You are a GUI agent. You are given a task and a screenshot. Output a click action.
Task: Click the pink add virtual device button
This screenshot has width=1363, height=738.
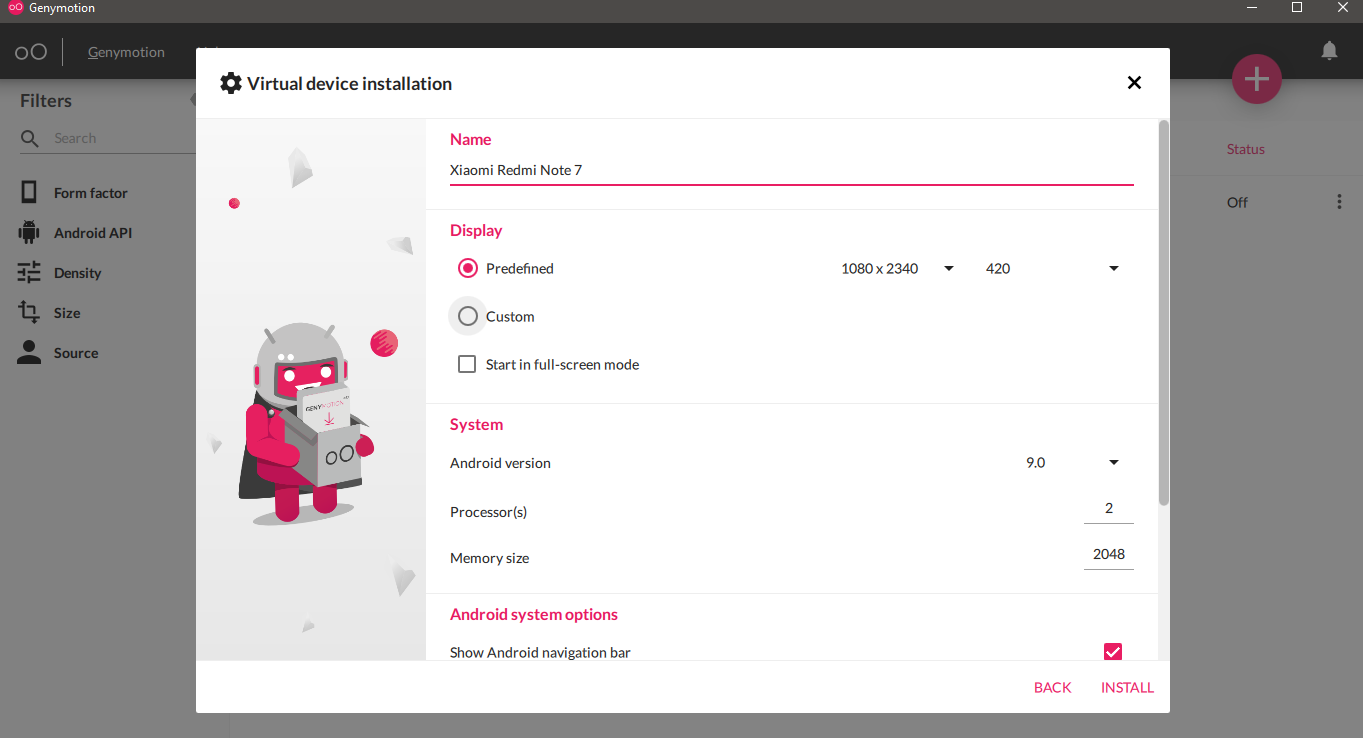1256,79
